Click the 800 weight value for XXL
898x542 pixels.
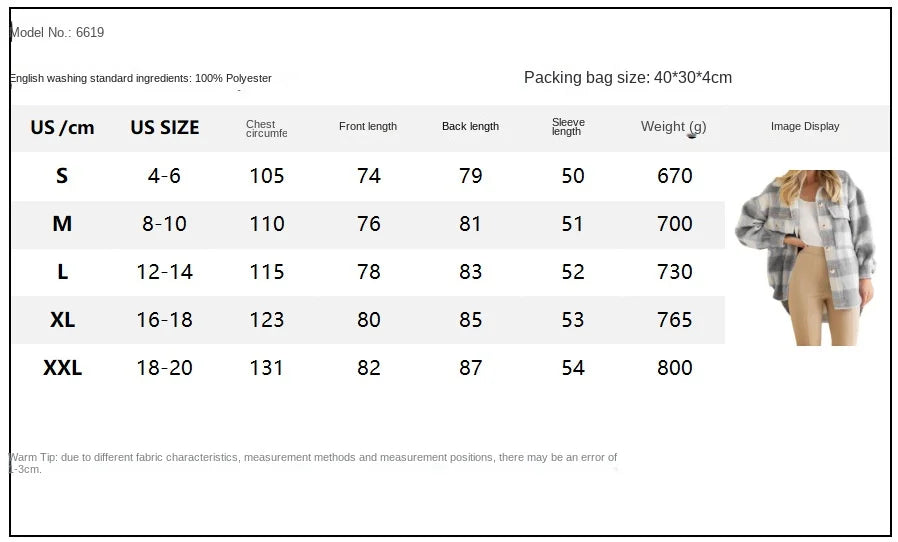[675, 368]
